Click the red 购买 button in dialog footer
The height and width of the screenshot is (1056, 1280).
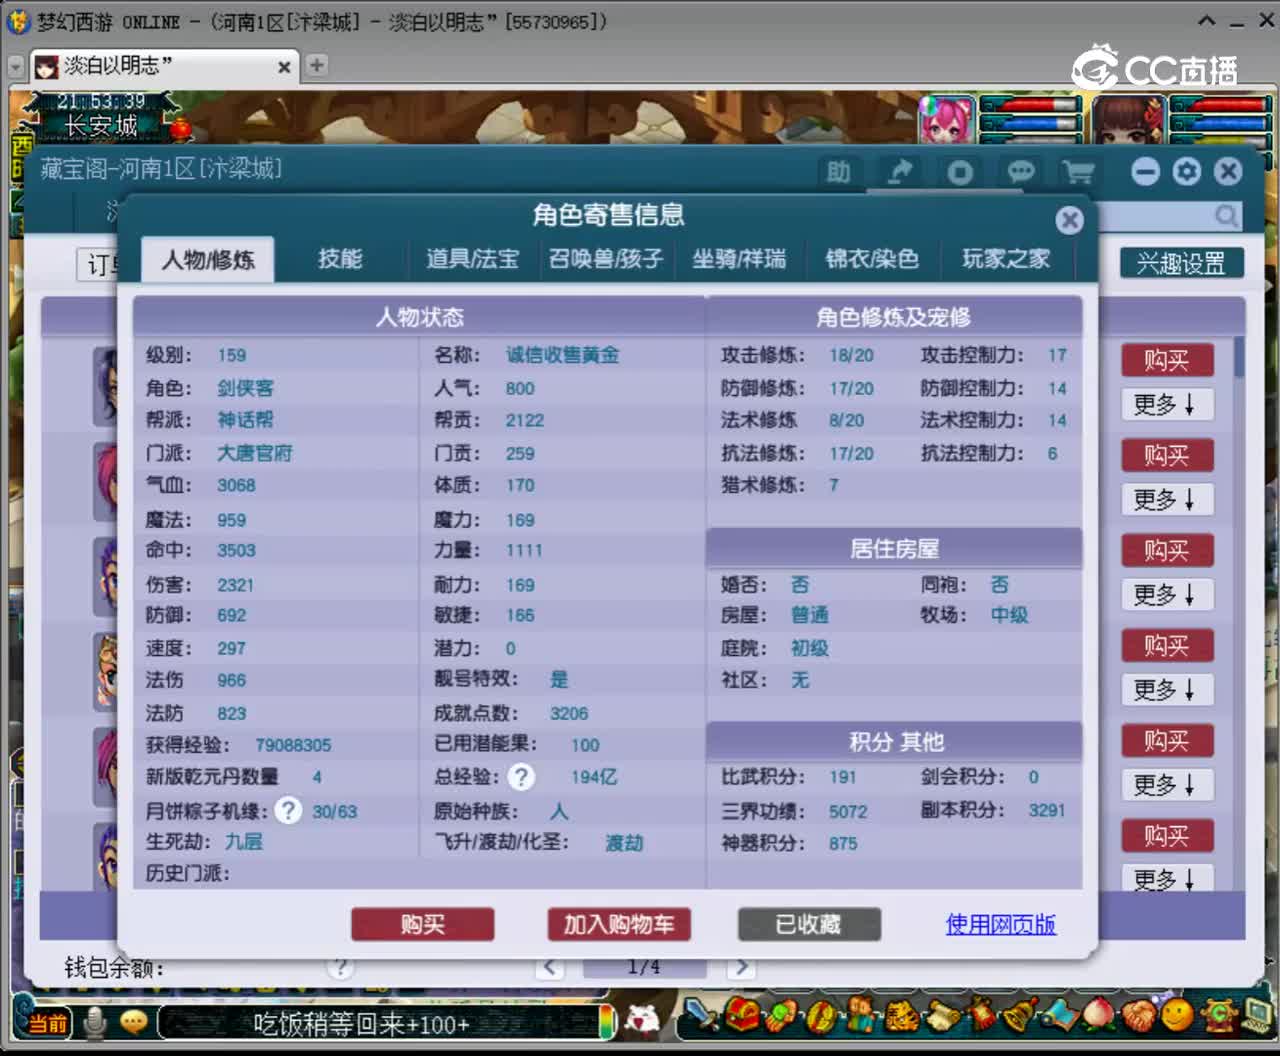tap(423, 924)
